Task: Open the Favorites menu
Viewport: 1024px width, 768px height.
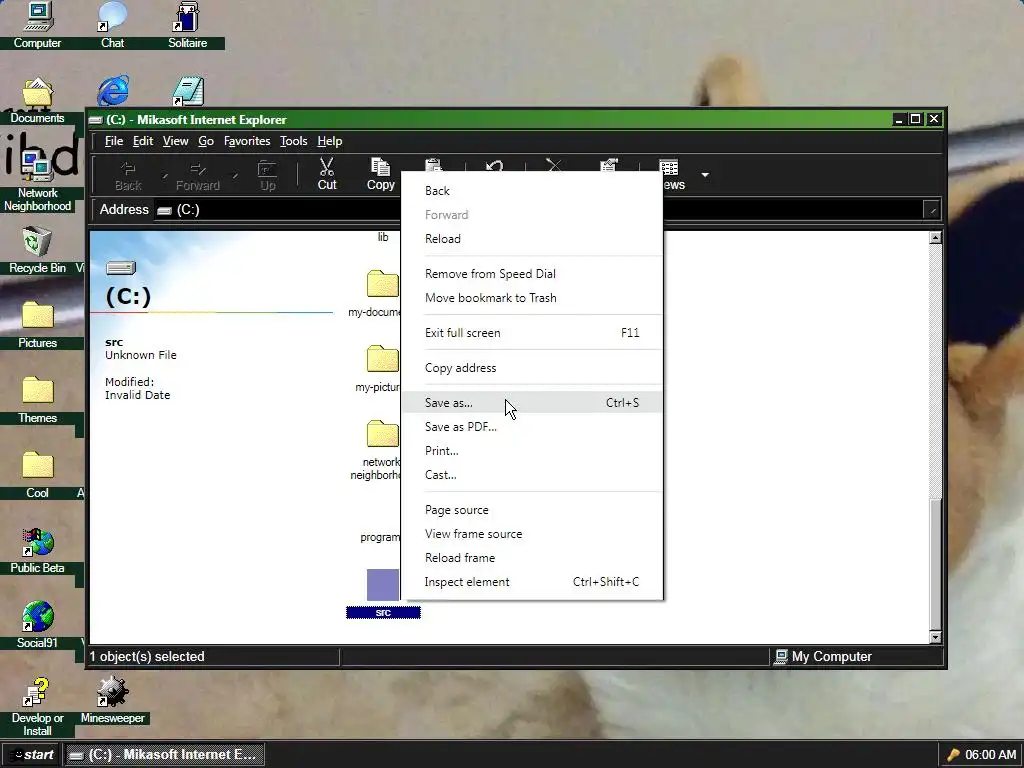Action: [247, 141]
